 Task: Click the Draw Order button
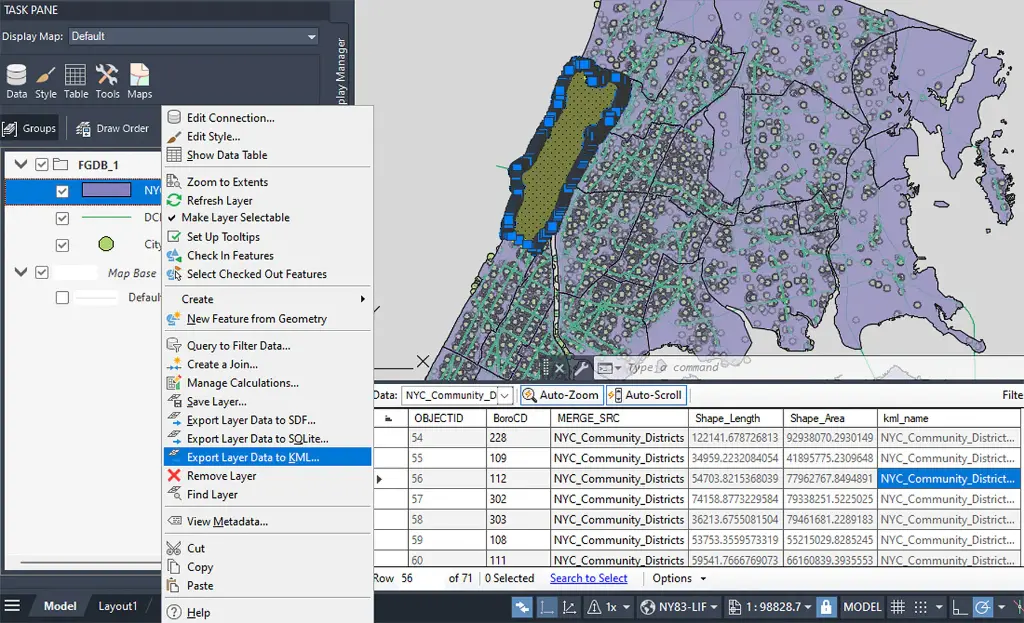pyautogui.click(x=112, y=129)
